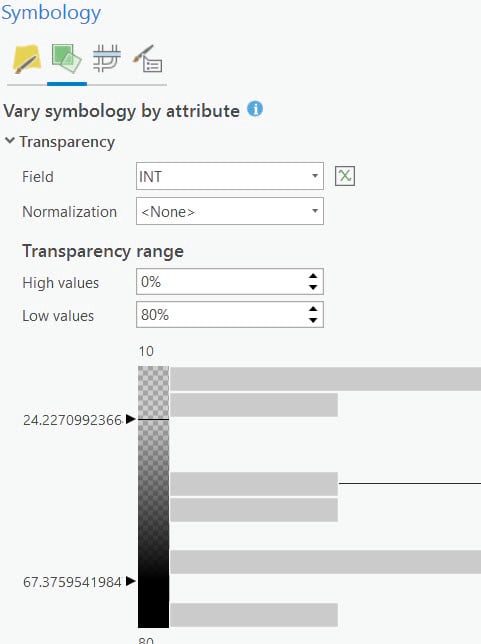The image size is (481, 644).
Task: Open the Display filters tab icon
Action: pos(148,59)
